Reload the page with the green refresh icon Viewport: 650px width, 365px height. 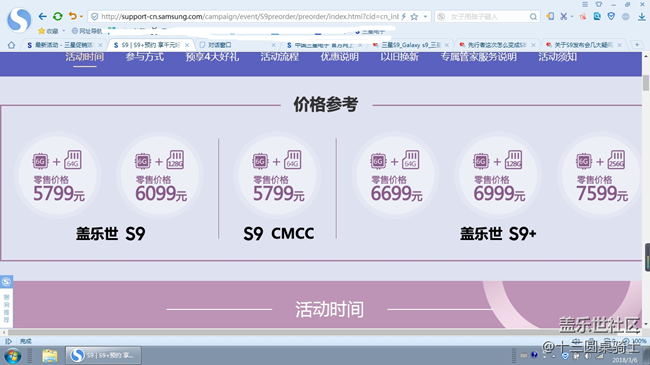[58, 17]
